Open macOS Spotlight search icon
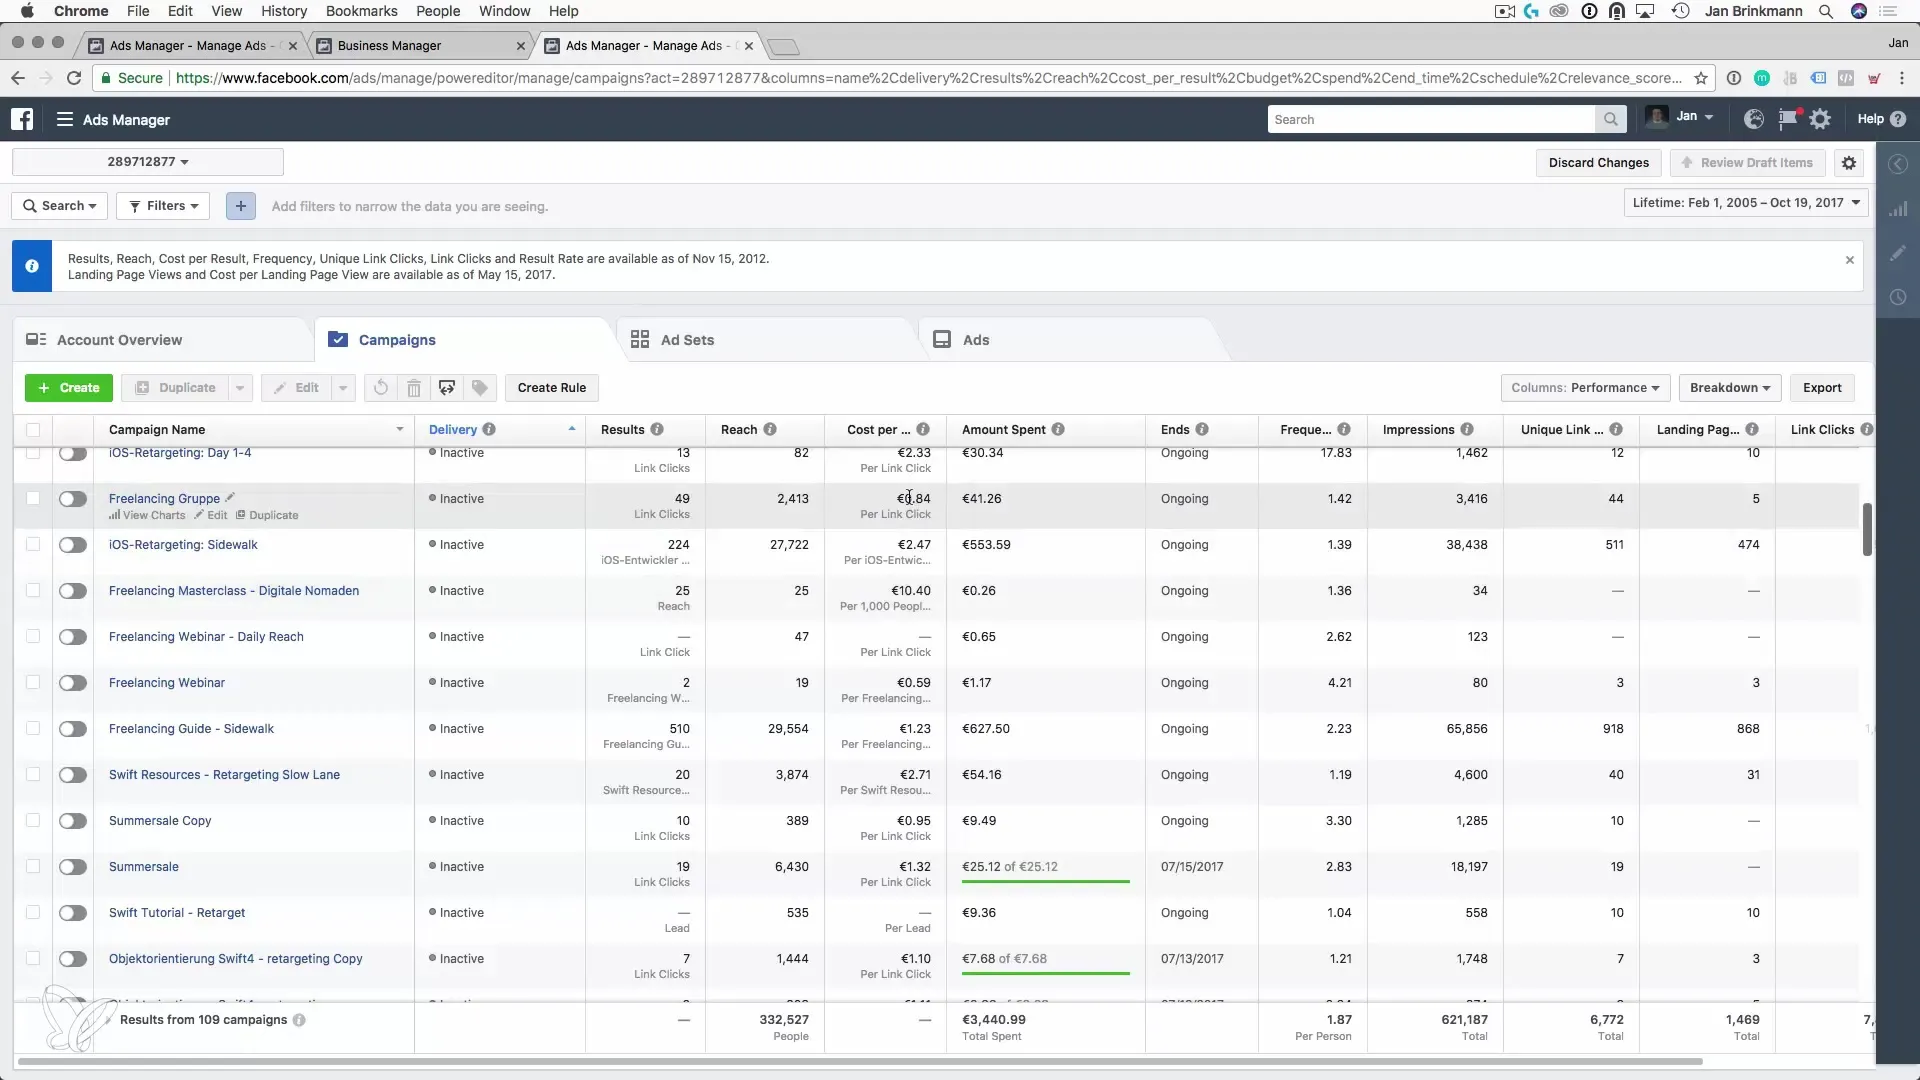Screen dimensions: 1920x1080 [1826, 11]
